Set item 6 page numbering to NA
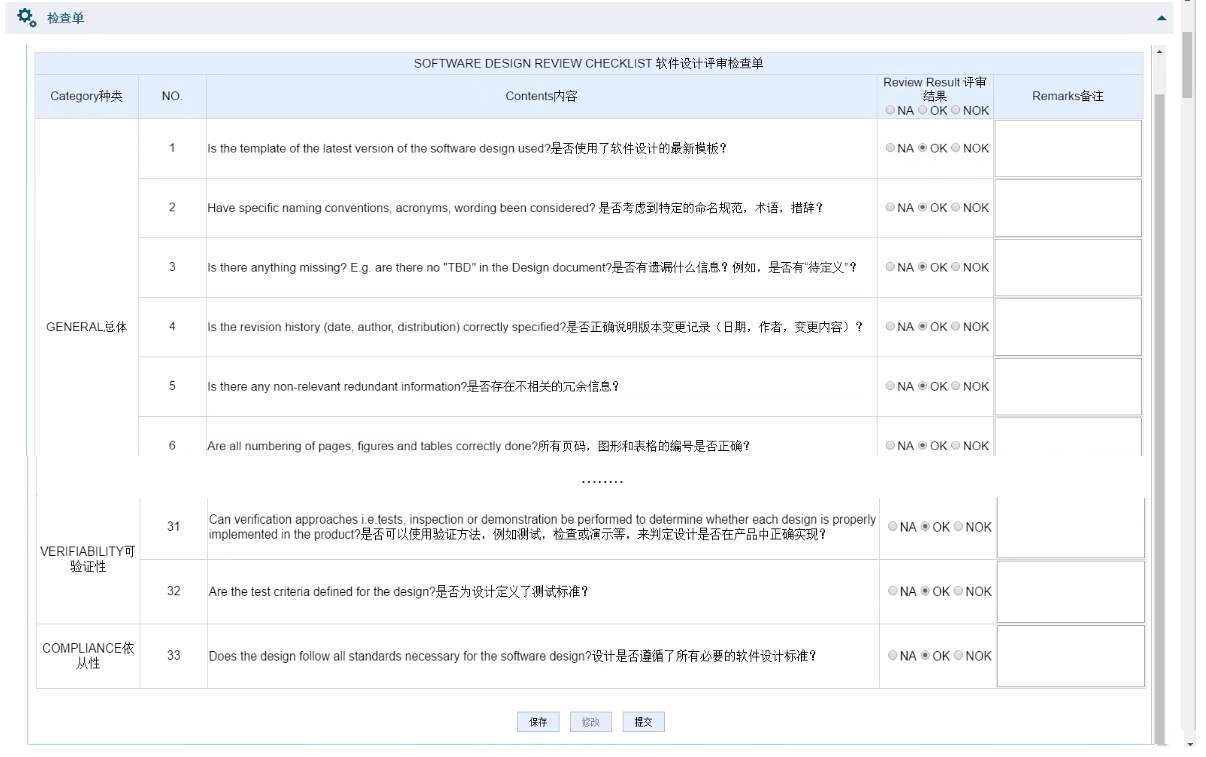Image resolution: width=1206 pixels, height=757 pixels. 891,446
